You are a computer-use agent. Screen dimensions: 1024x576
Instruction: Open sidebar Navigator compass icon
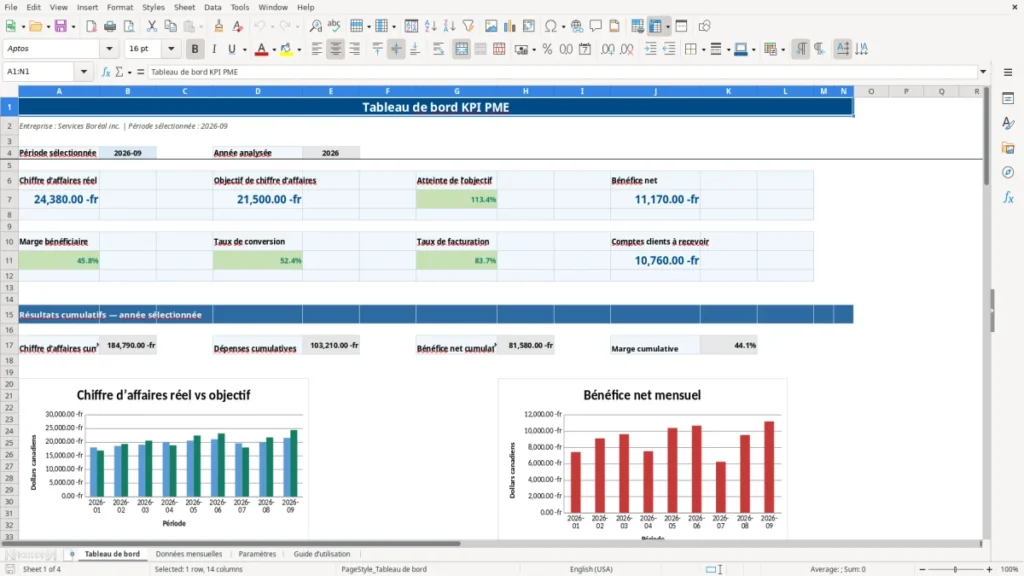click(1008, 172)
